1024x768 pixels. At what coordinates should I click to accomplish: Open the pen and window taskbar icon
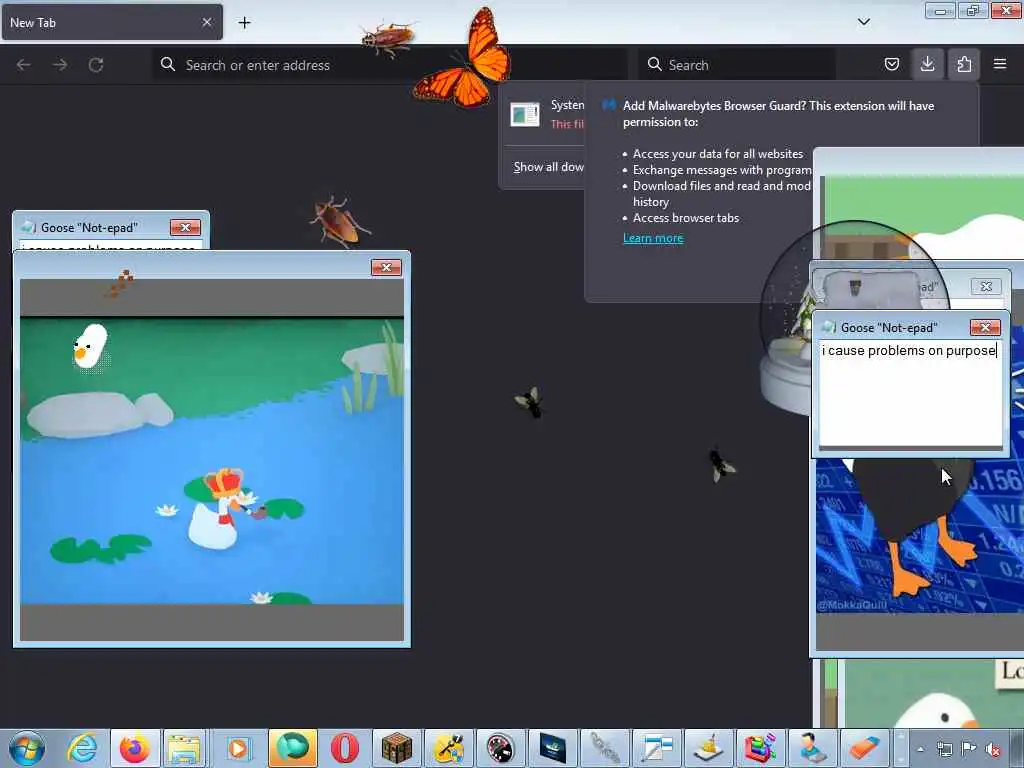[x=656, y=748]
